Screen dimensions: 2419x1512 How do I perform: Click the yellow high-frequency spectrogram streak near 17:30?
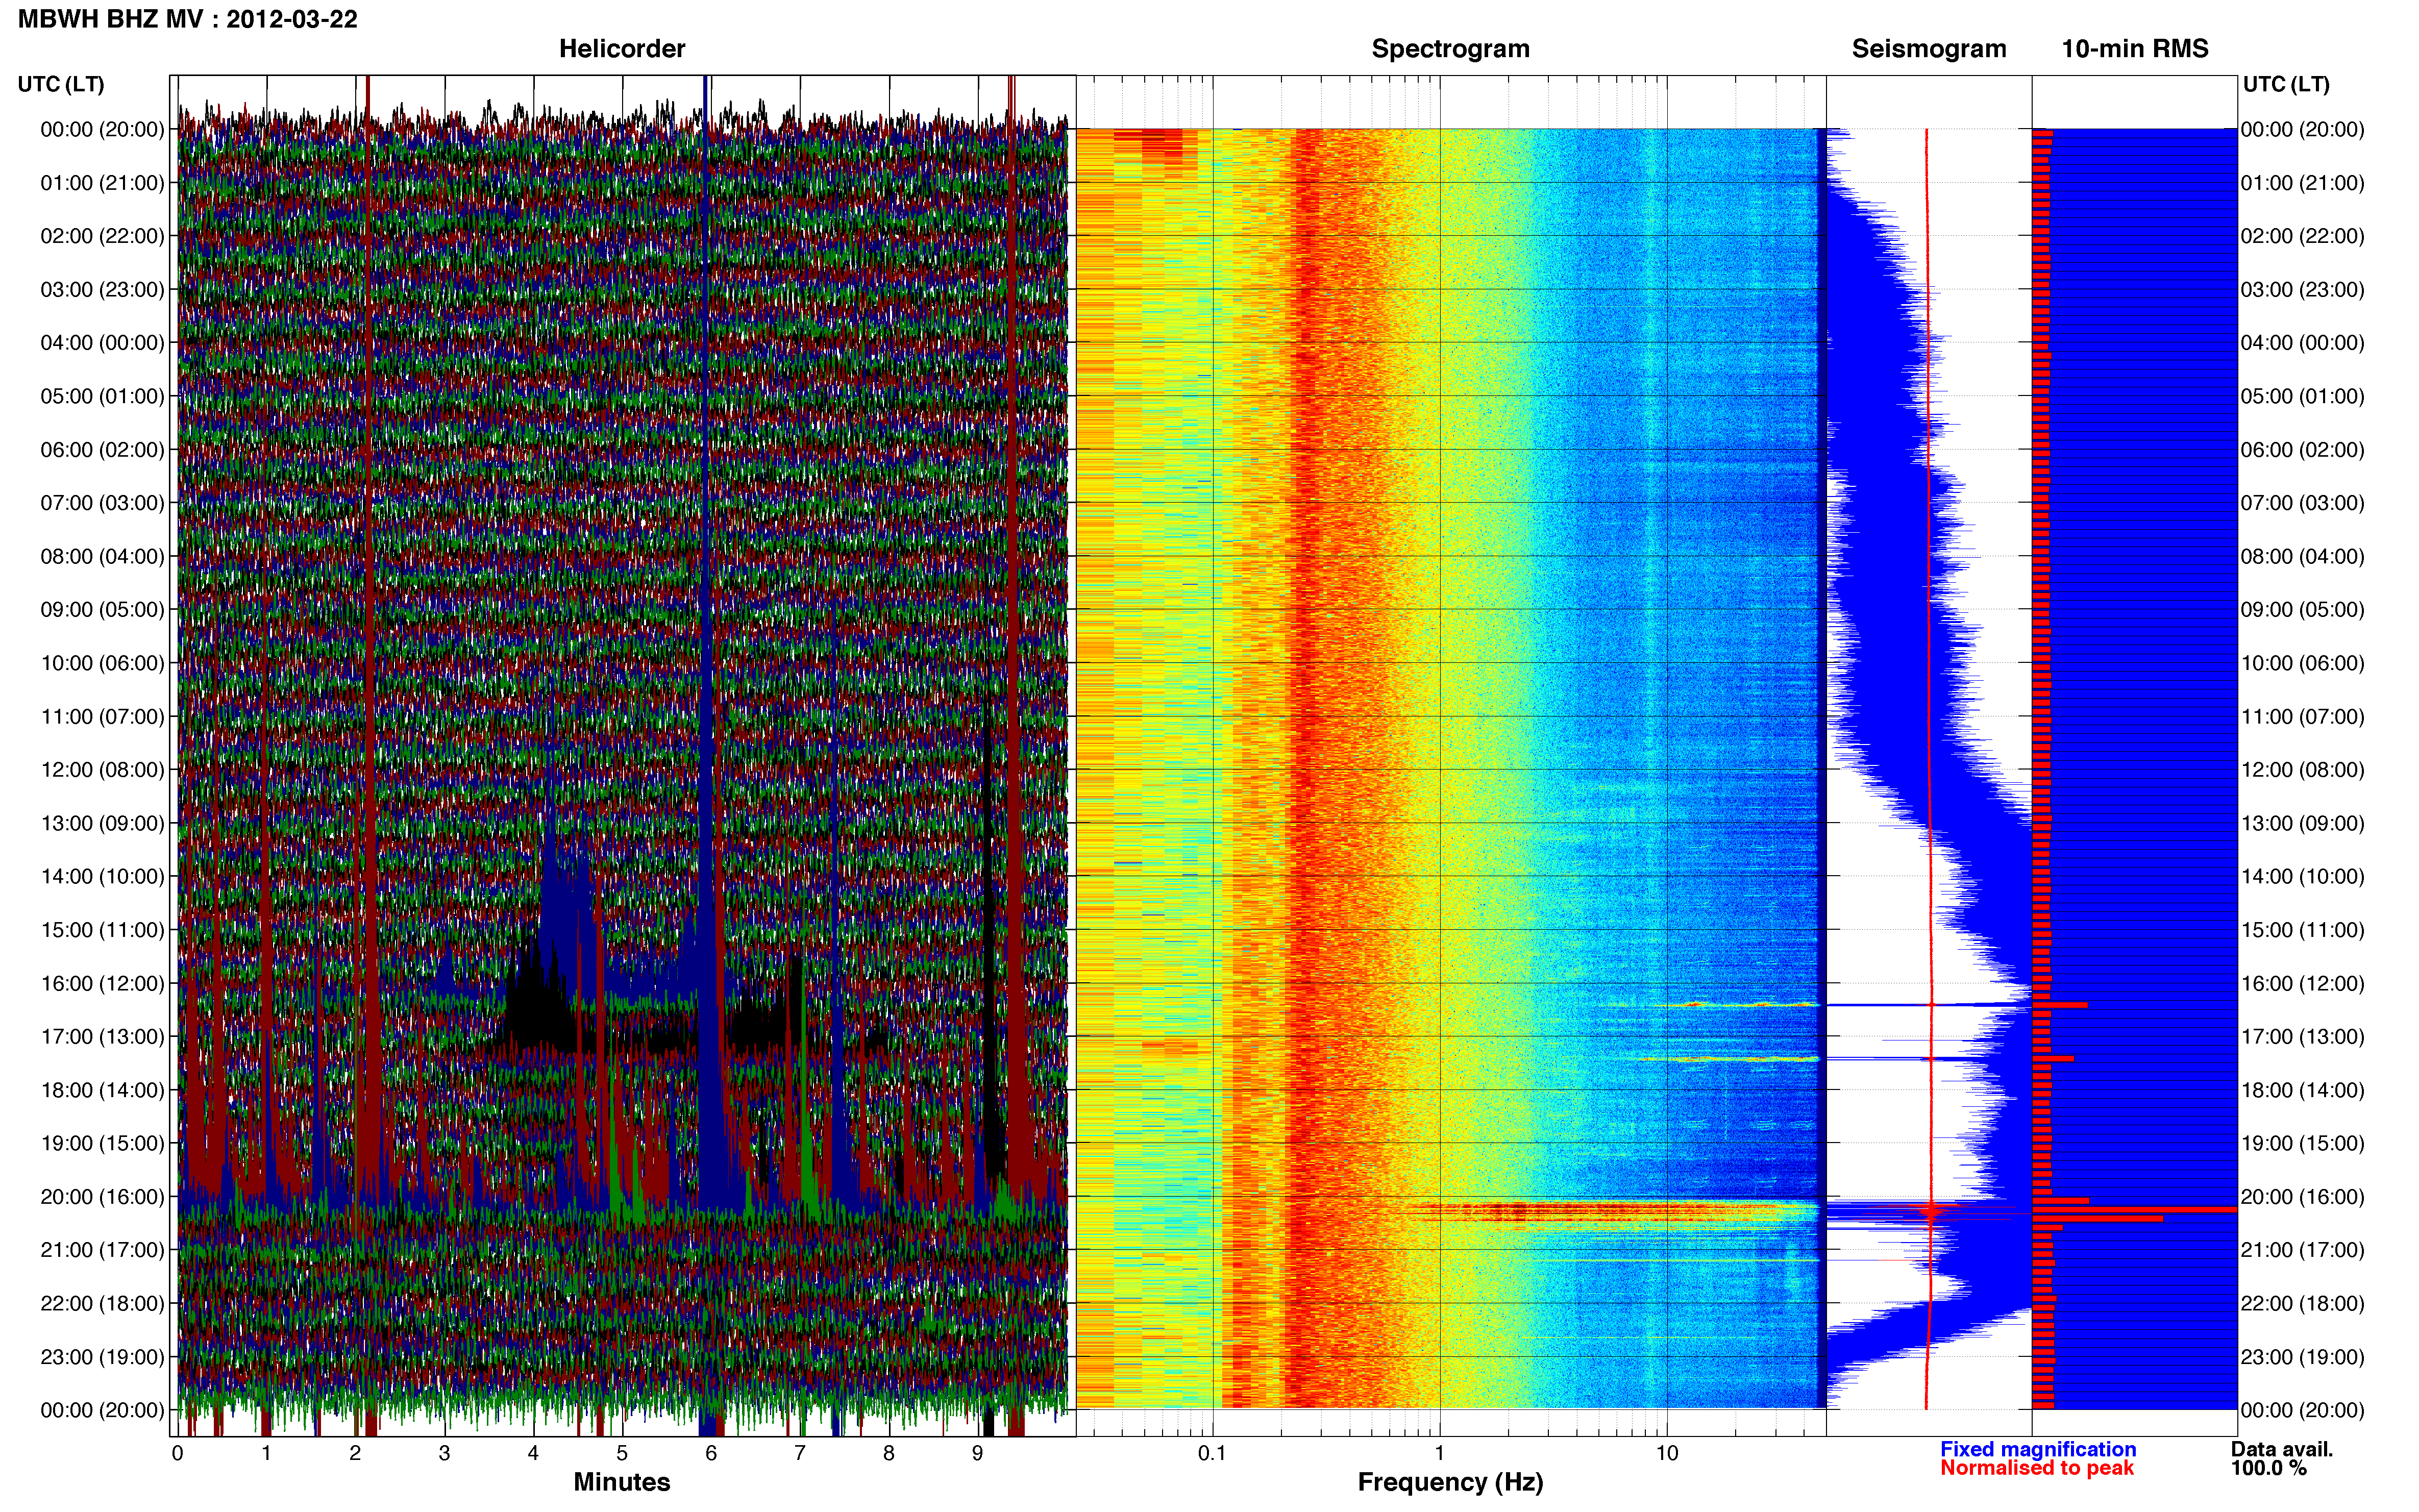[1728, 1058]
